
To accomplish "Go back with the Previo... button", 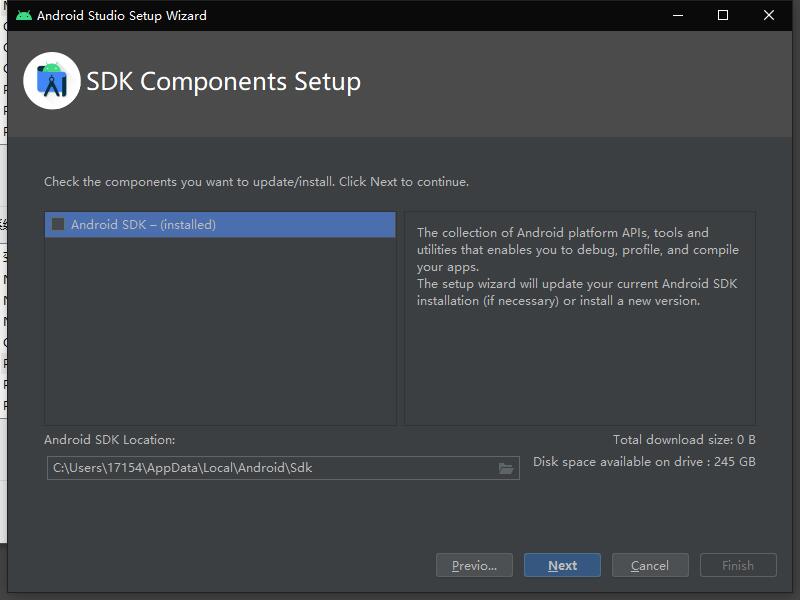I will point(474,565).
